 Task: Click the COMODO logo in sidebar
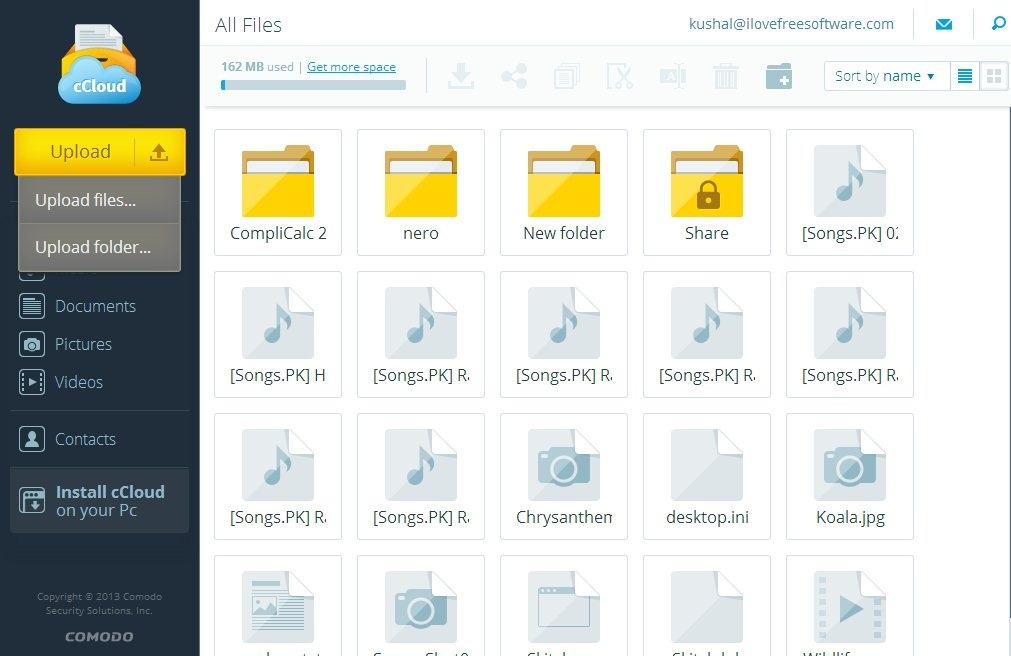(x=99, y=637)
